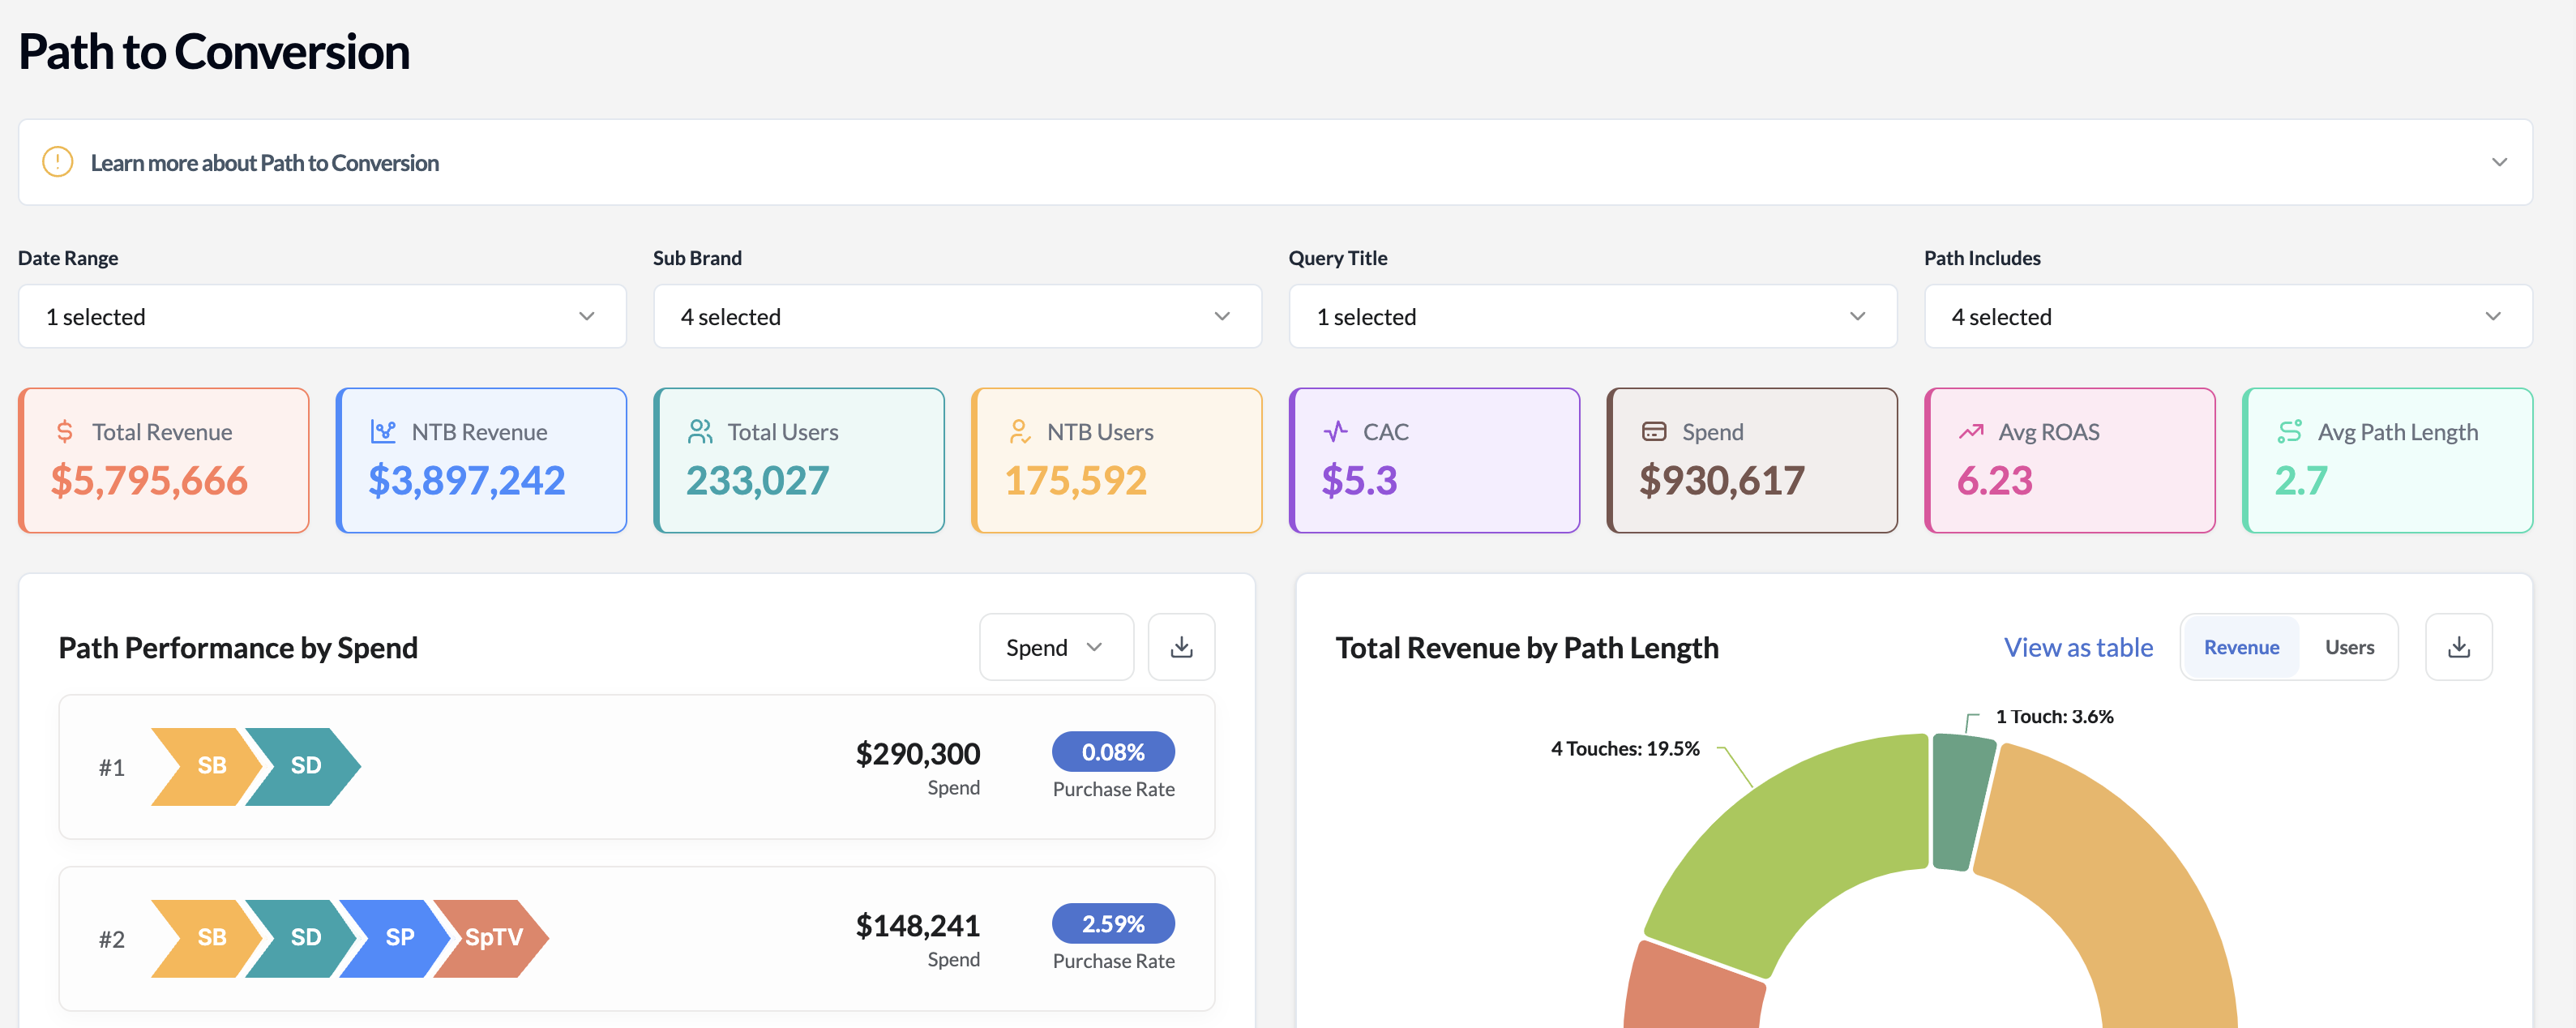
Task: Download the Path Performance by Spend chart
Action: click(x=1181, y=647)
